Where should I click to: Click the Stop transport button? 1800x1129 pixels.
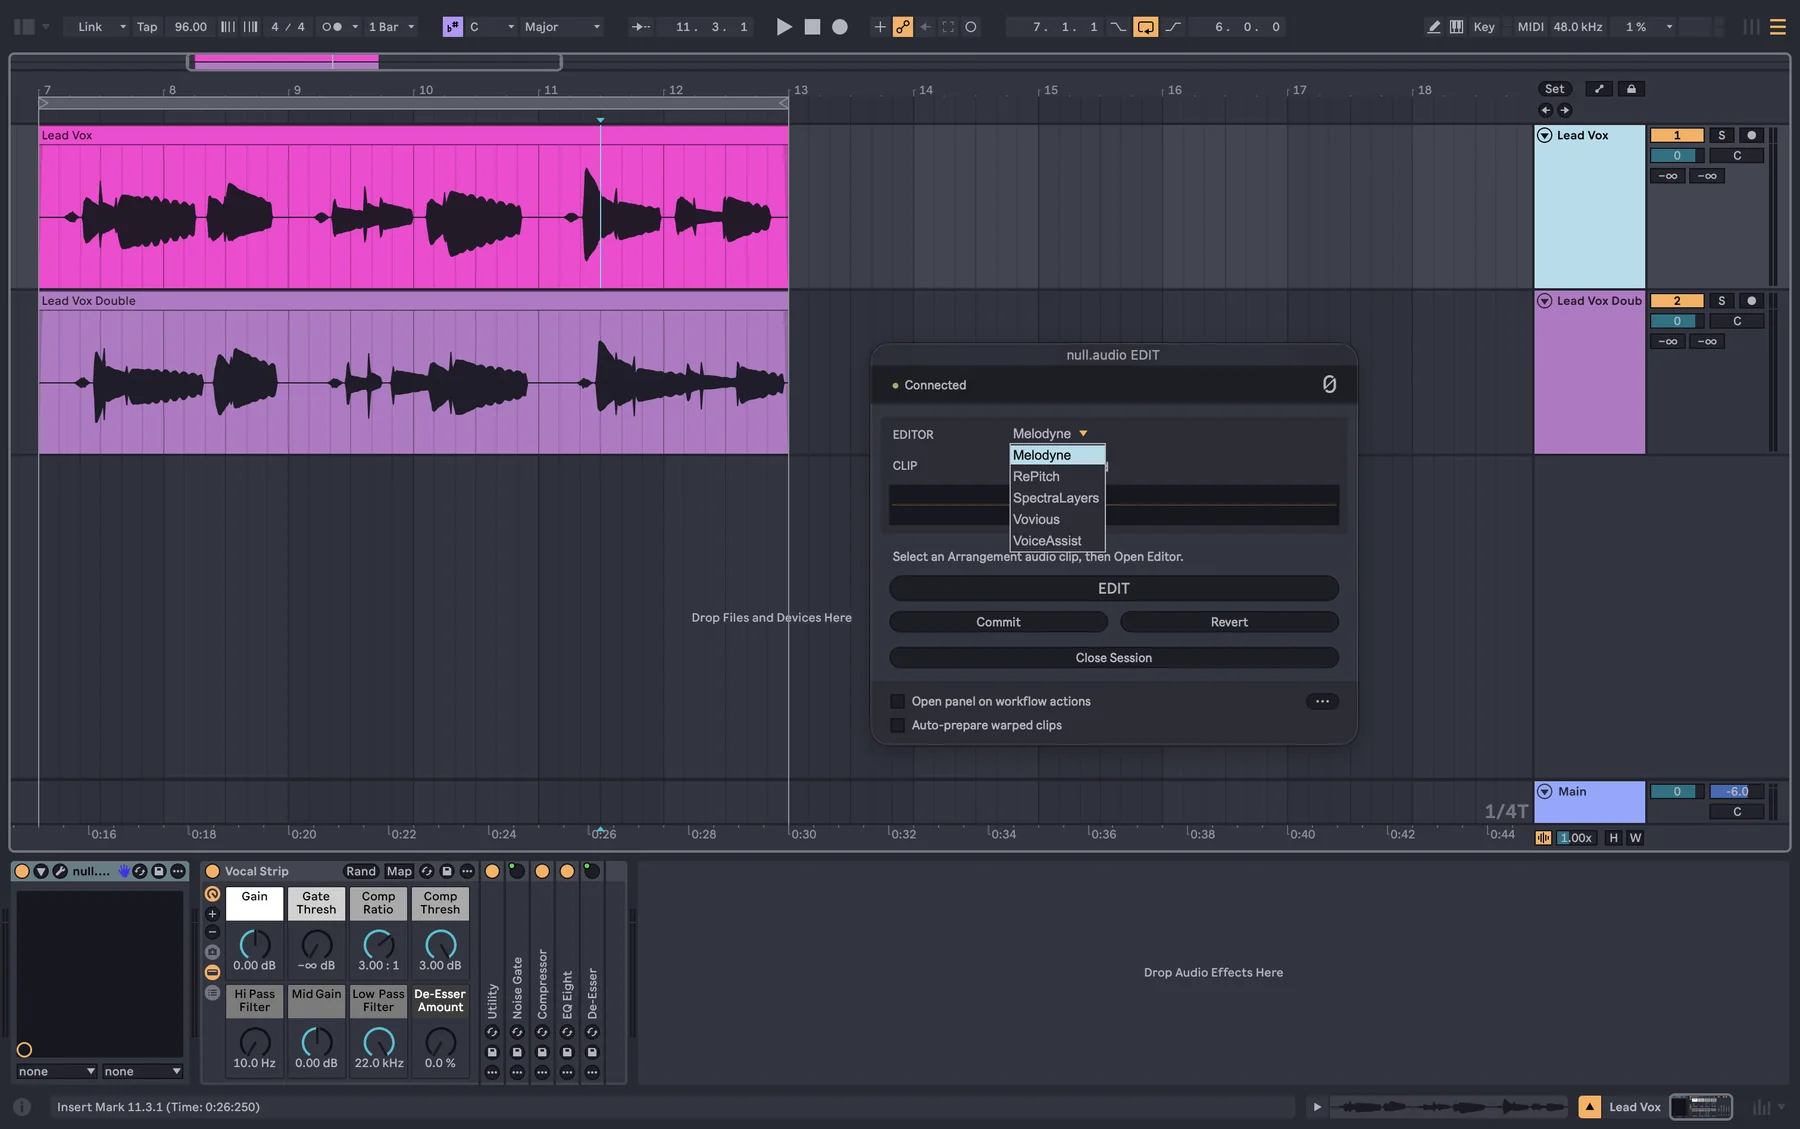tap(812, 27)
